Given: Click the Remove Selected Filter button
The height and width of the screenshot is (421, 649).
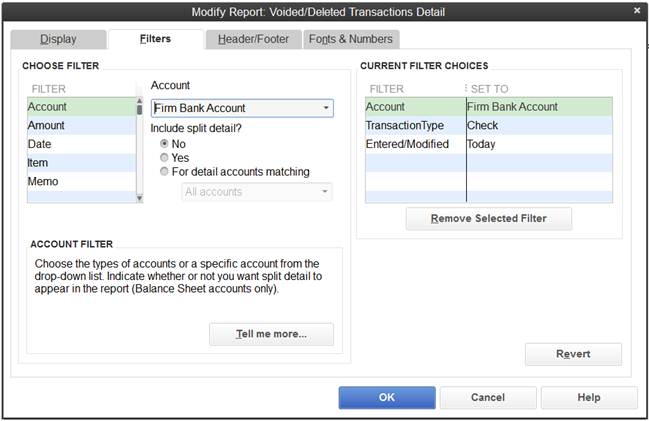Looking at the screenshot, I should coord(489,219).
